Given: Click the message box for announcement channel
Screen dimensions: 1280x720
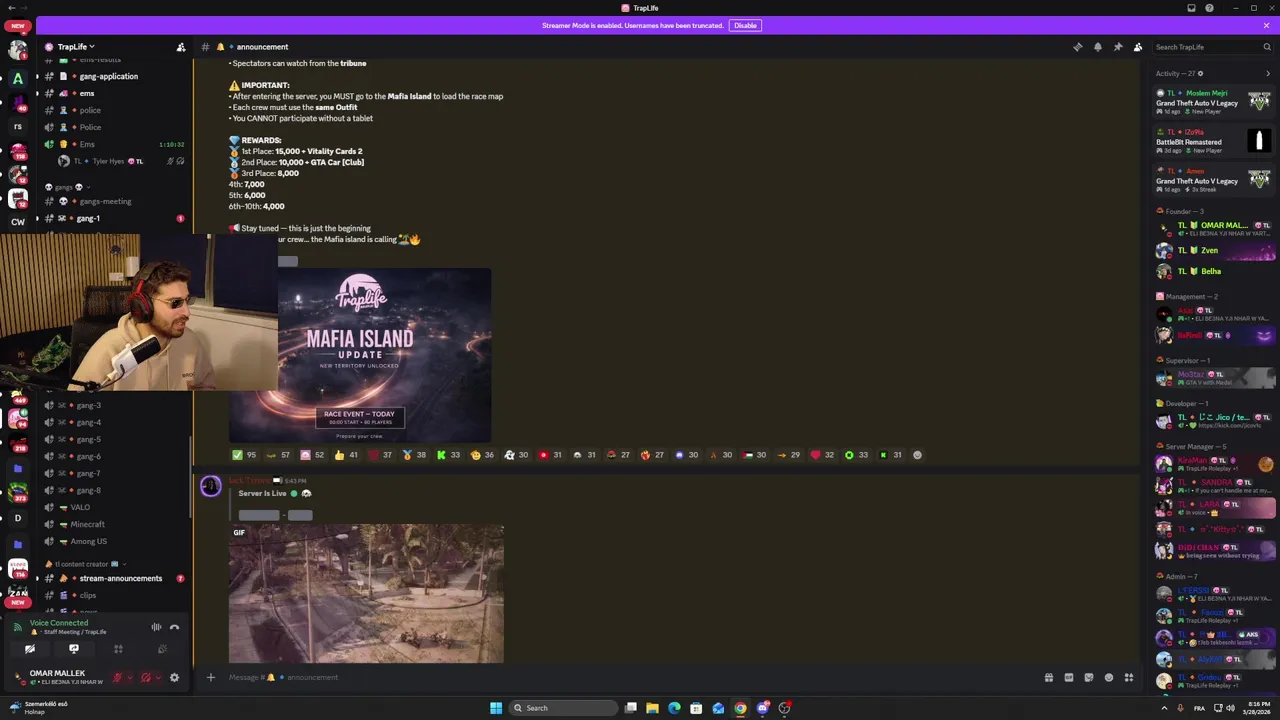Looking at the screenshot, I should [x=630, y=677].
